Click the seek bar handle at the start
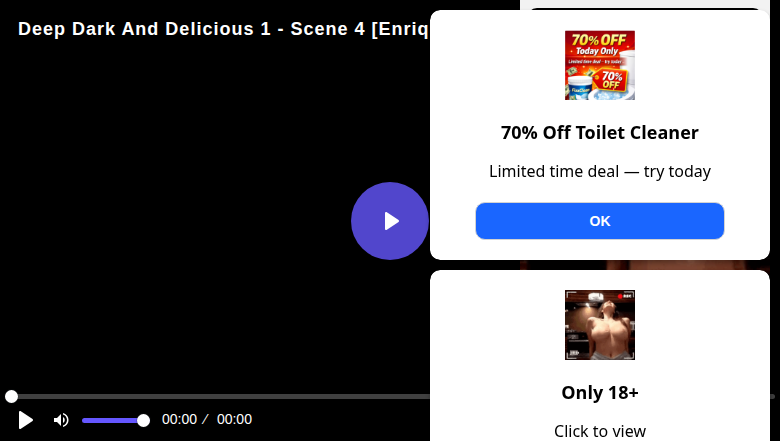 pyautogui.click(x=11, y=396)
